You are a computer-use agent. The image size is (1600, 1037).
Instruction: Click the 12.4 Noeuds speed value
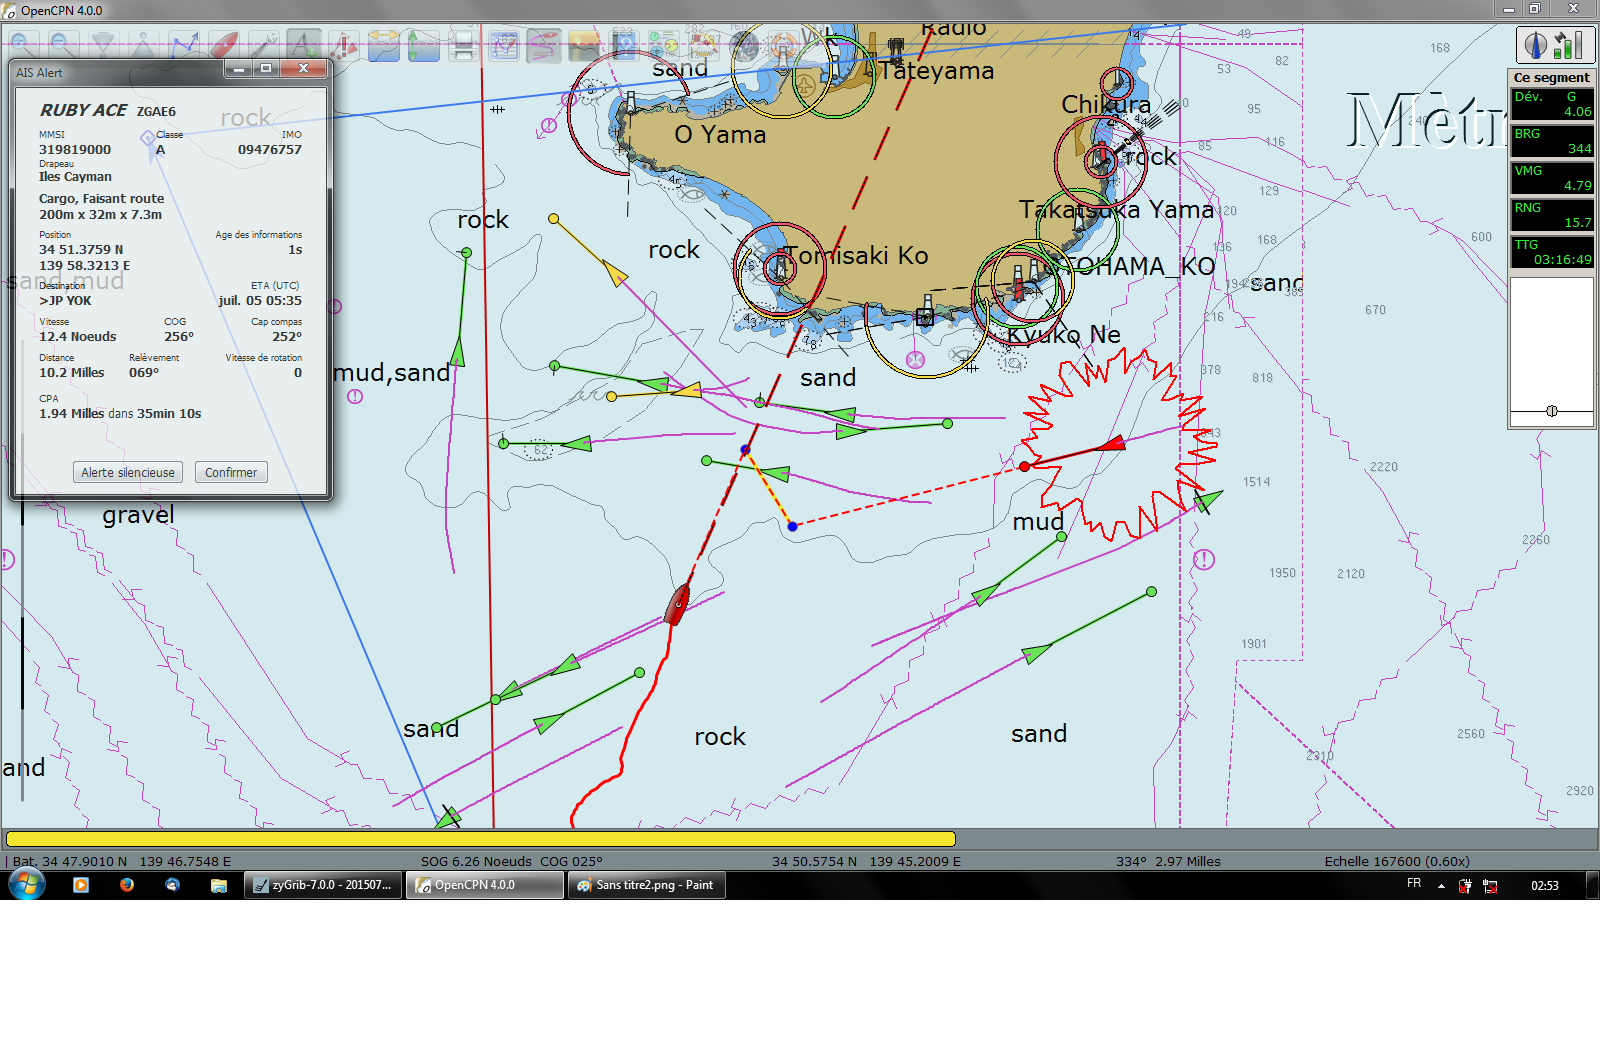78,337
